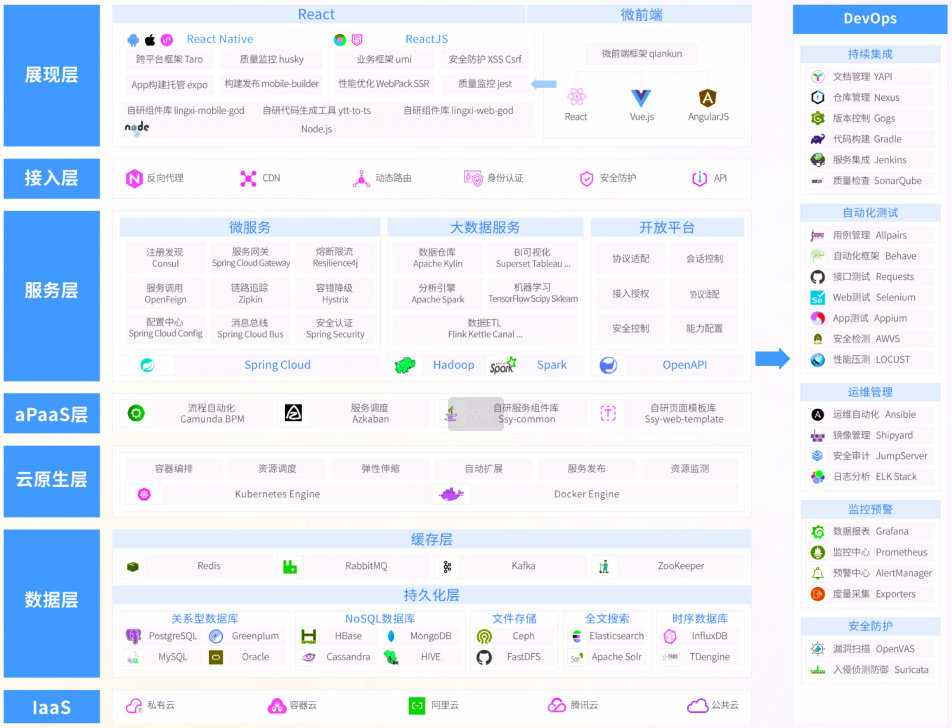Click the 数据仓库 Apache Kylin cell
The height and width of the screenshot is (728, 952).
click(437, 257)
